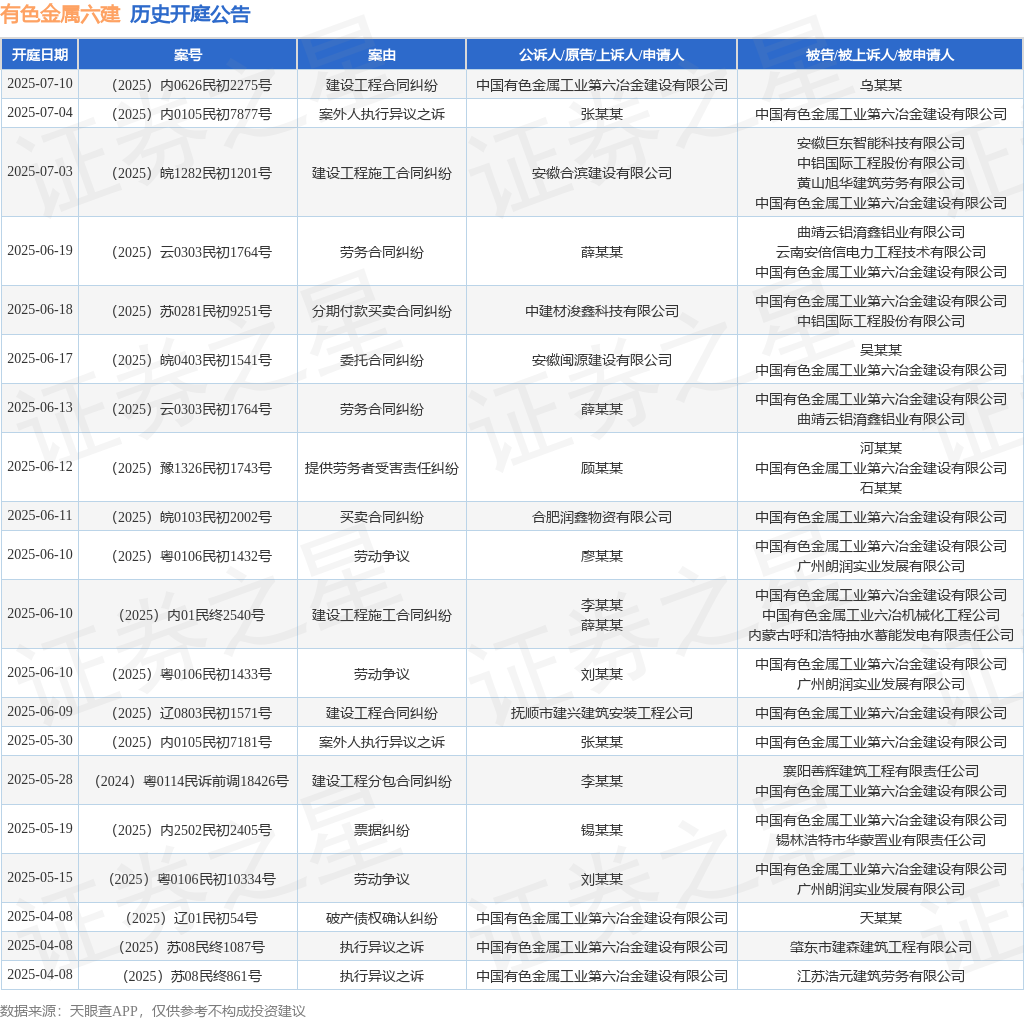Click the date 2025-06-09

[40, 711]
